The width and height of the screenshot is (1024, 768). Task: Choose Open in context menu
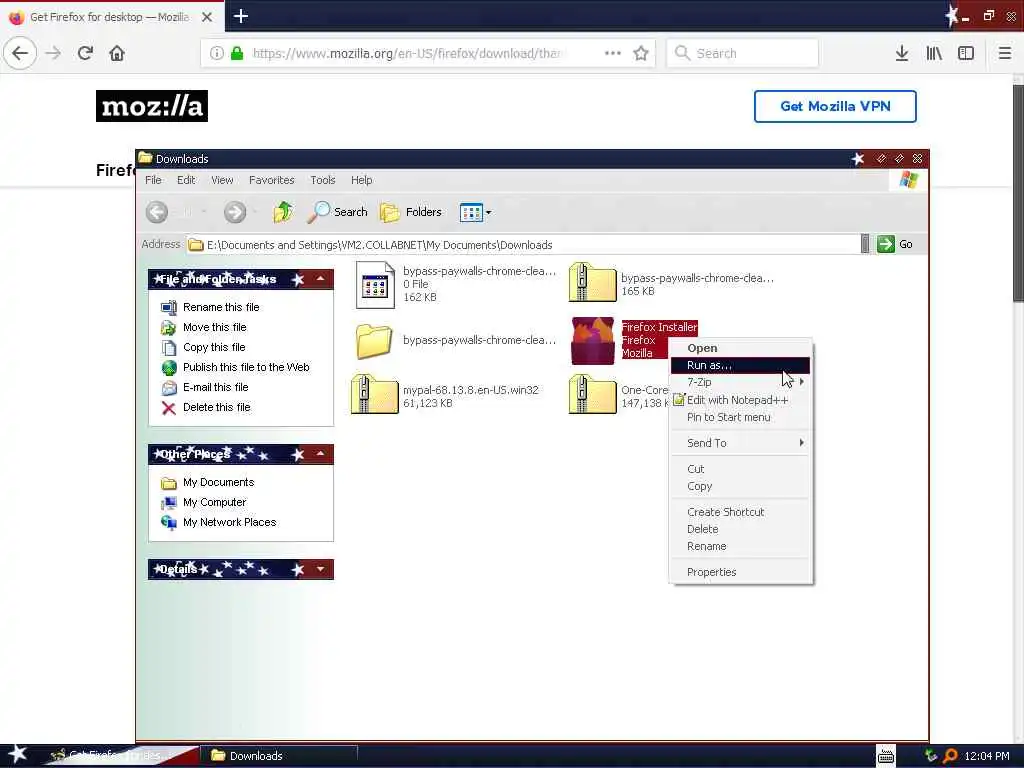pyautogui.click(x=741, y=348)
